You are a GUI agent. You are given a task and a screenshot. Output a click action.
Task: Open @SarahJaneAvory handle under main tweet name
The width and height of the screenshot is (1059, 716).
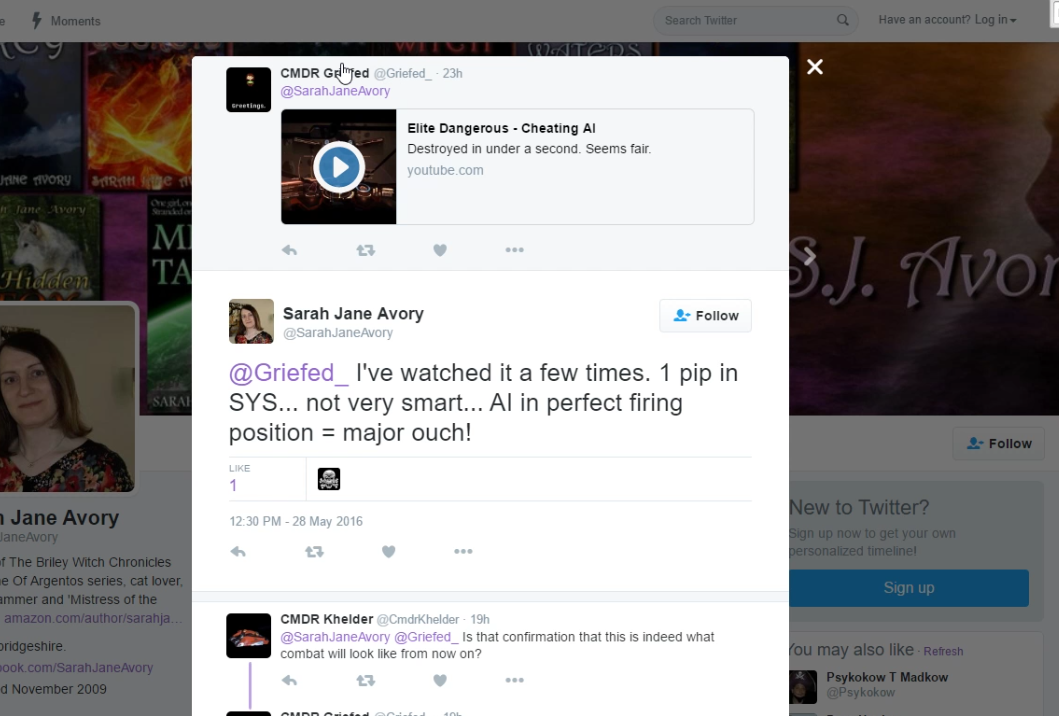tap(338, 333)
